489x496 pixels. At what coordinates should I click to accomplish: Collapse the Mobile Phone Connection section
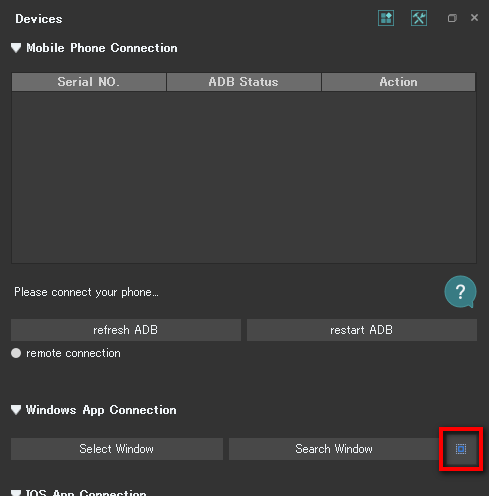pyautogui.click(x=16, y=48)
